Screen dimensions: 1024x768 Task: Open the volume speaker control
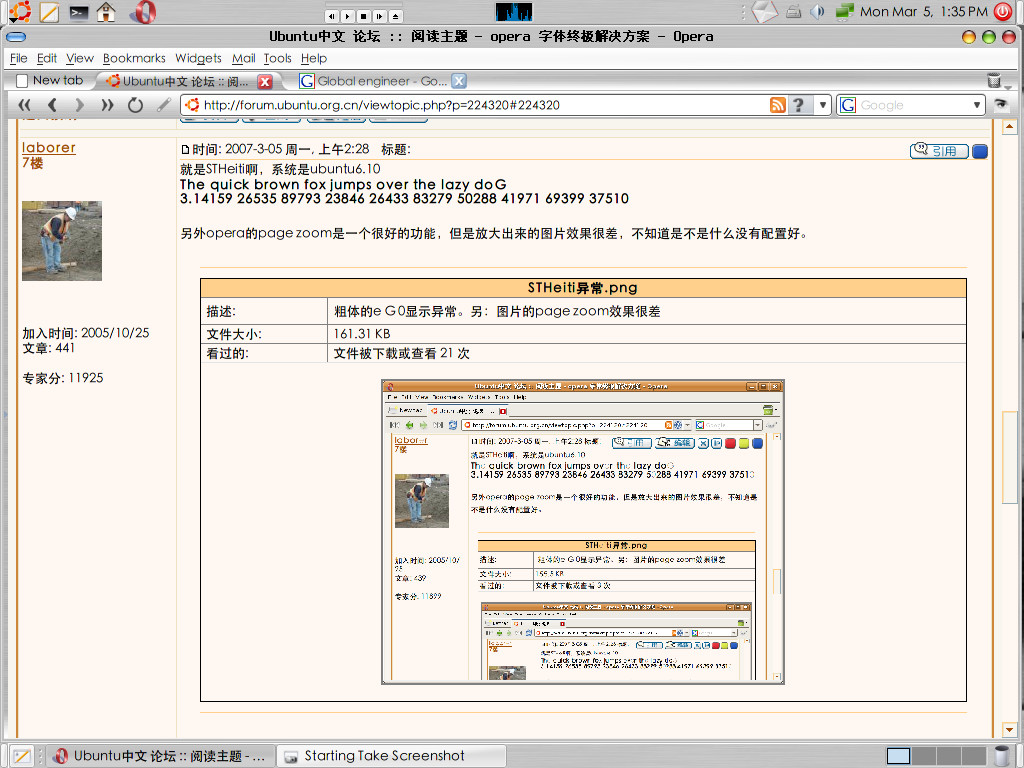pos(817,12)
